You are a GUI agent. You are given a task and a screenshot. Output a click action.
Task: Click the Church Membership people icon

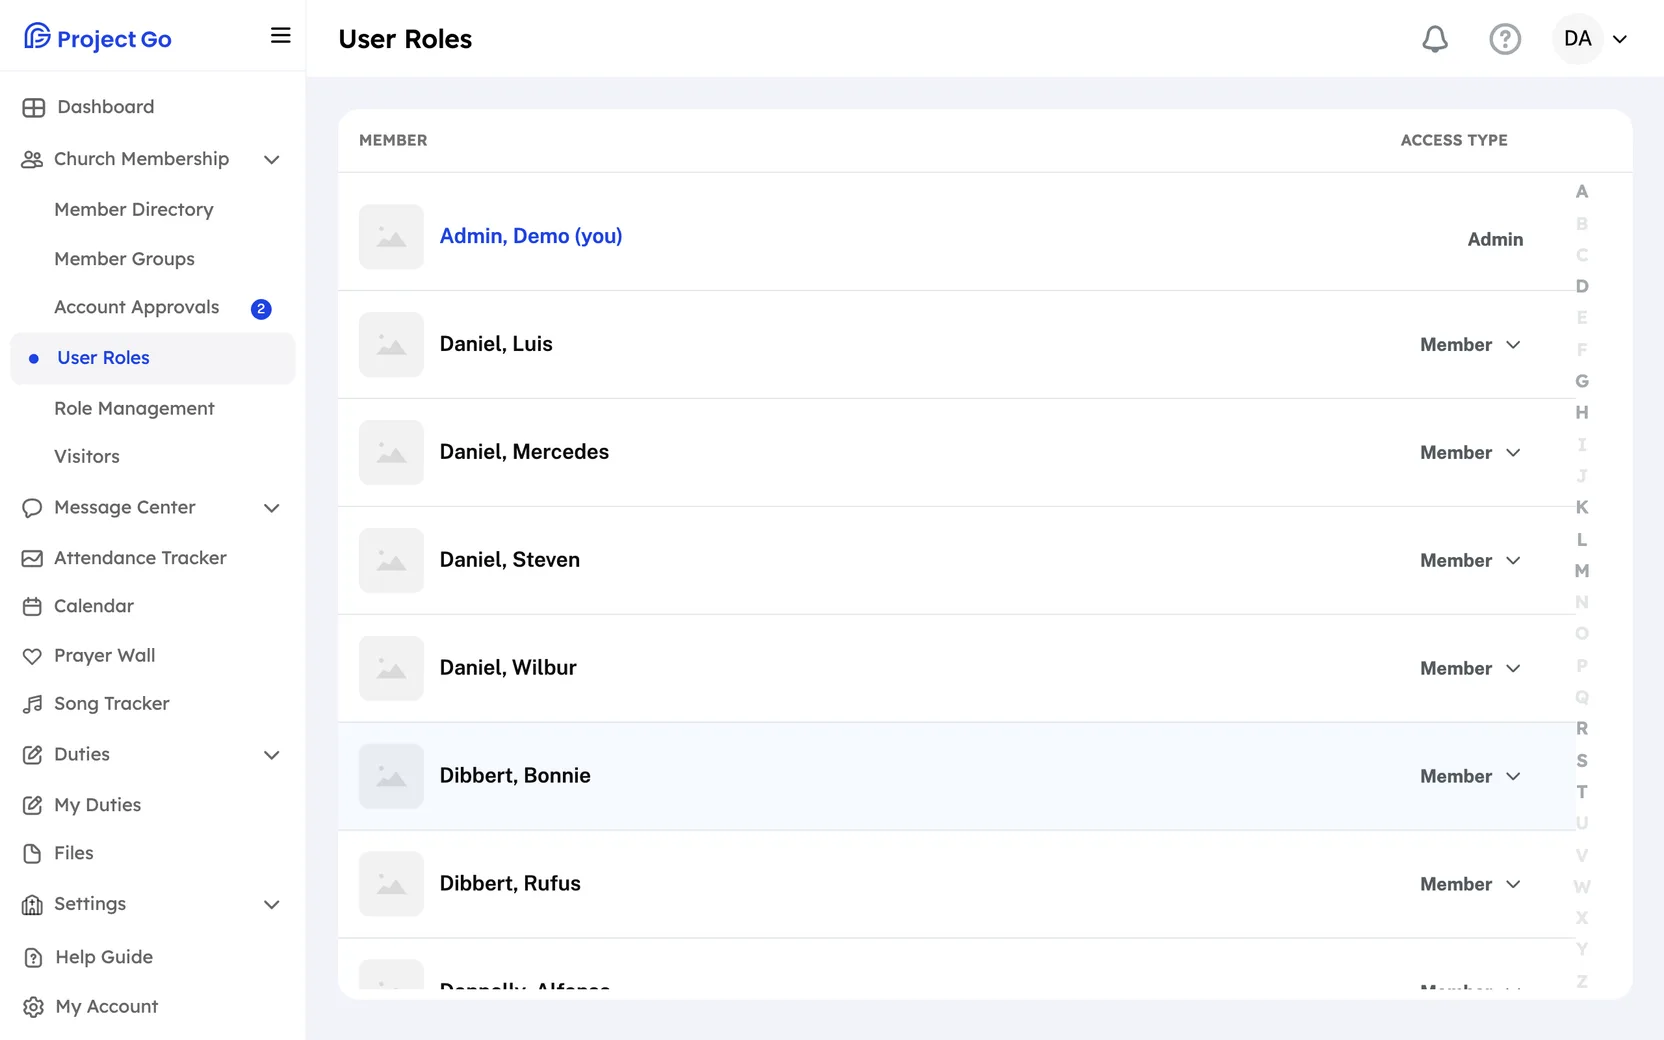32,159
